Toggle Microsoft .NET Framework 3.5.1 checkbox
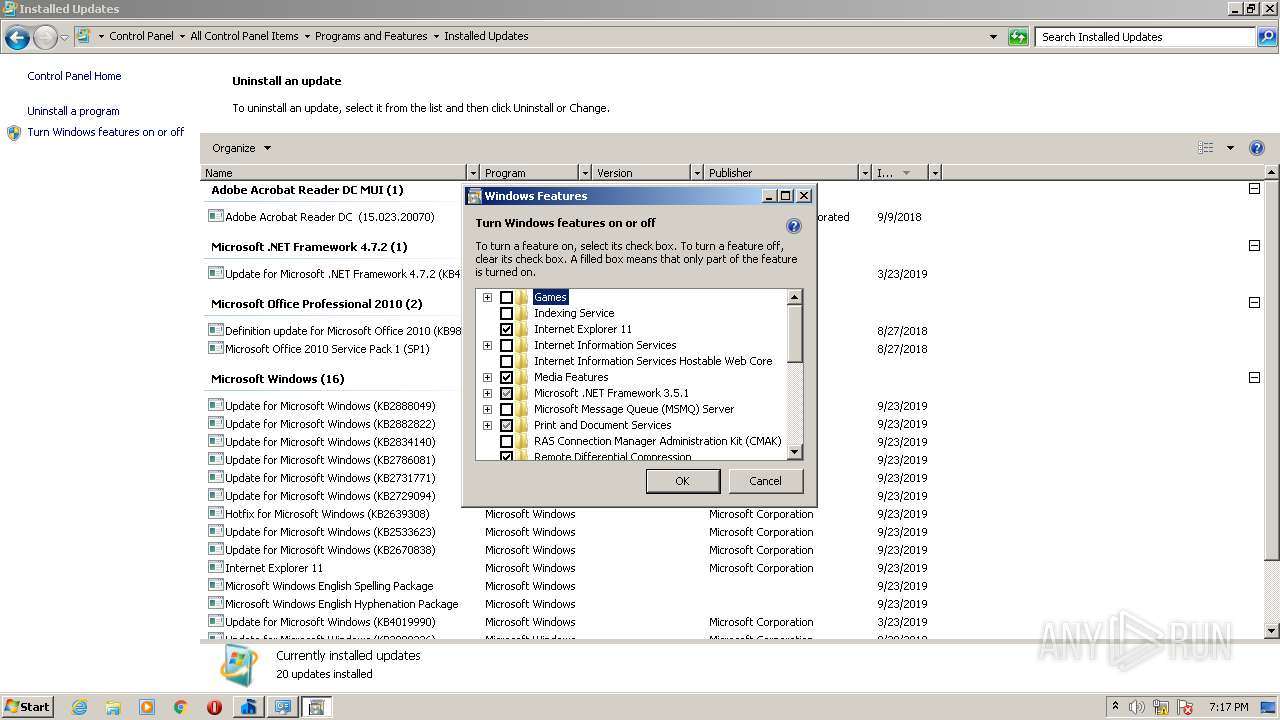Image resolution: width=1280 pixels, height=720 pixels. click(506, 393)
